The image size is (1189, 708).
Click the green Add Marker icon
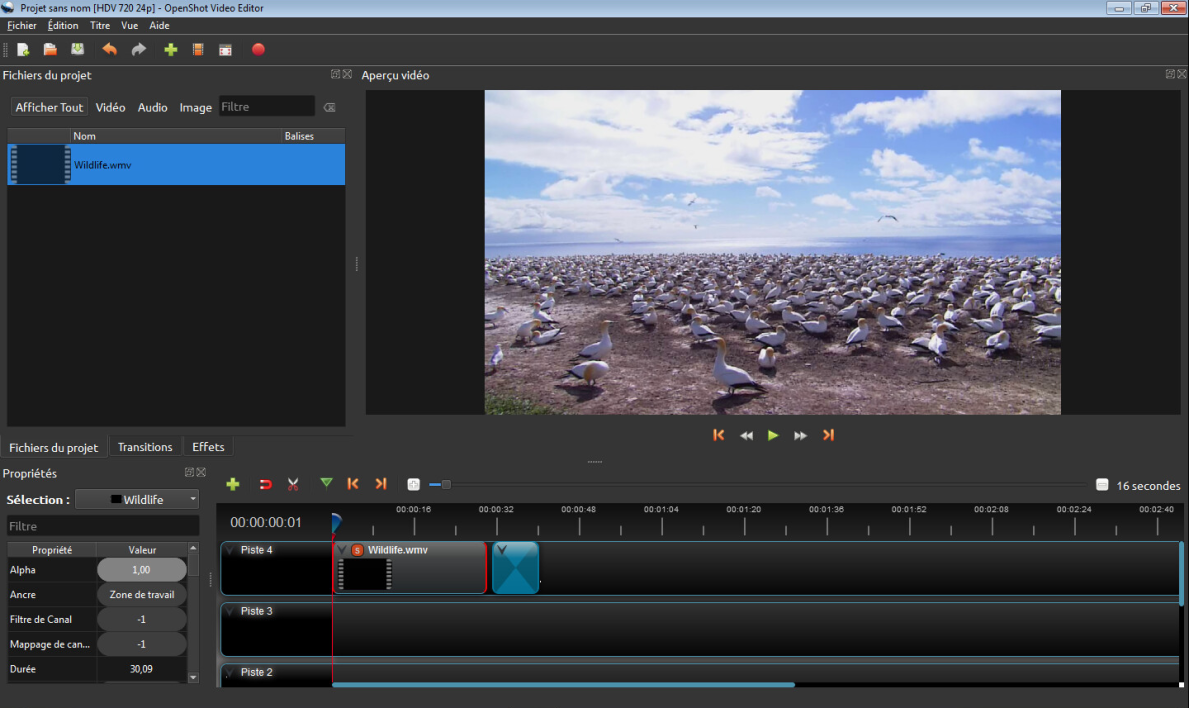[x=326, y=483]
